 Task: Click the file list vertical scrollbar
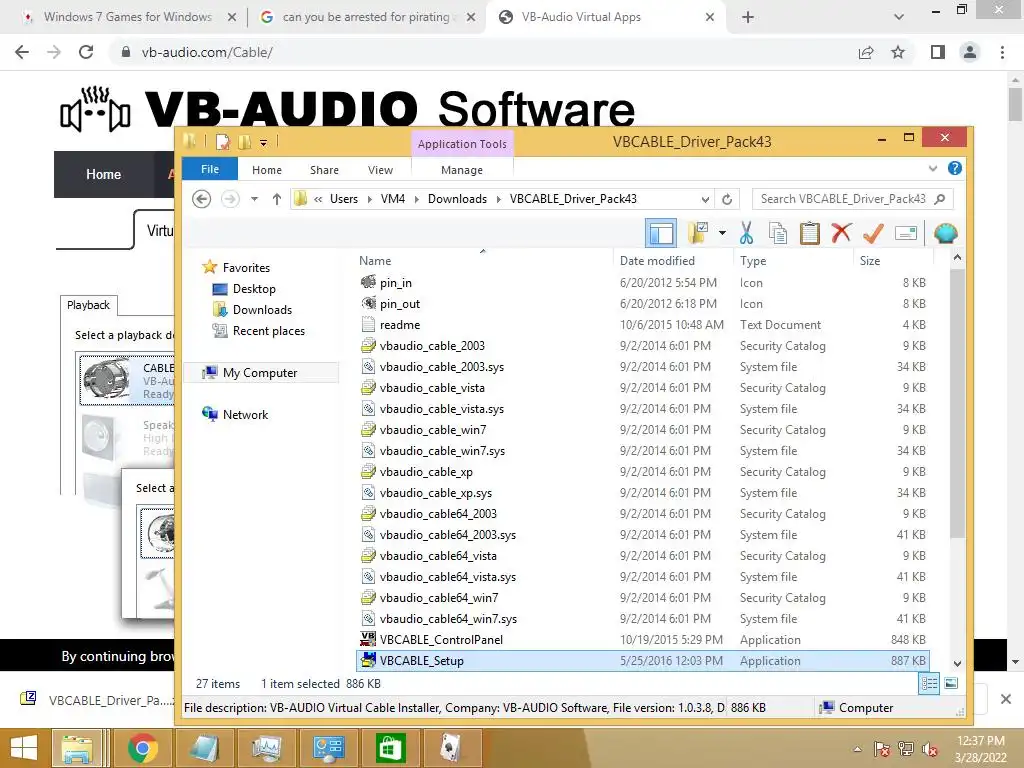coord(957,402)
